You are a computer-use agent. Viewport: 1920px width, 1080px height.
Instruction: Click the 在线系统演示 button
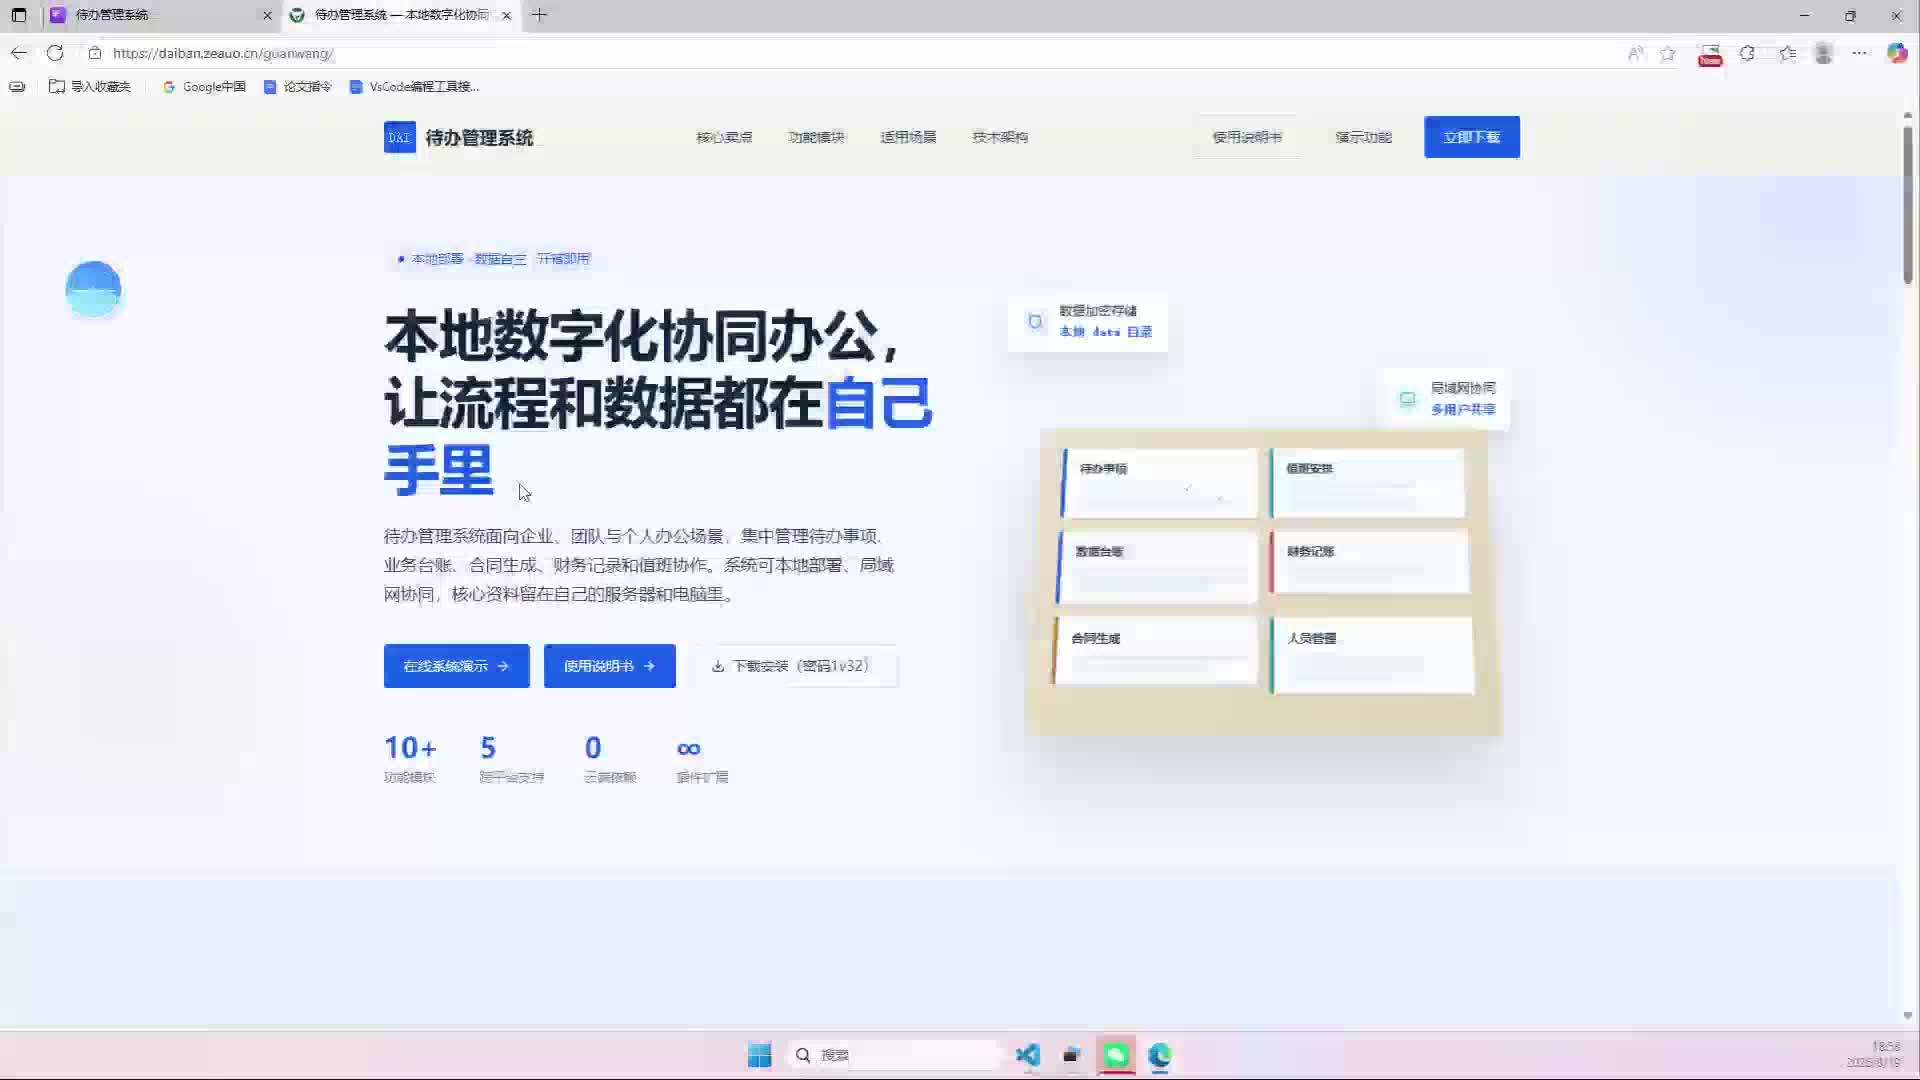click(456, 666)
